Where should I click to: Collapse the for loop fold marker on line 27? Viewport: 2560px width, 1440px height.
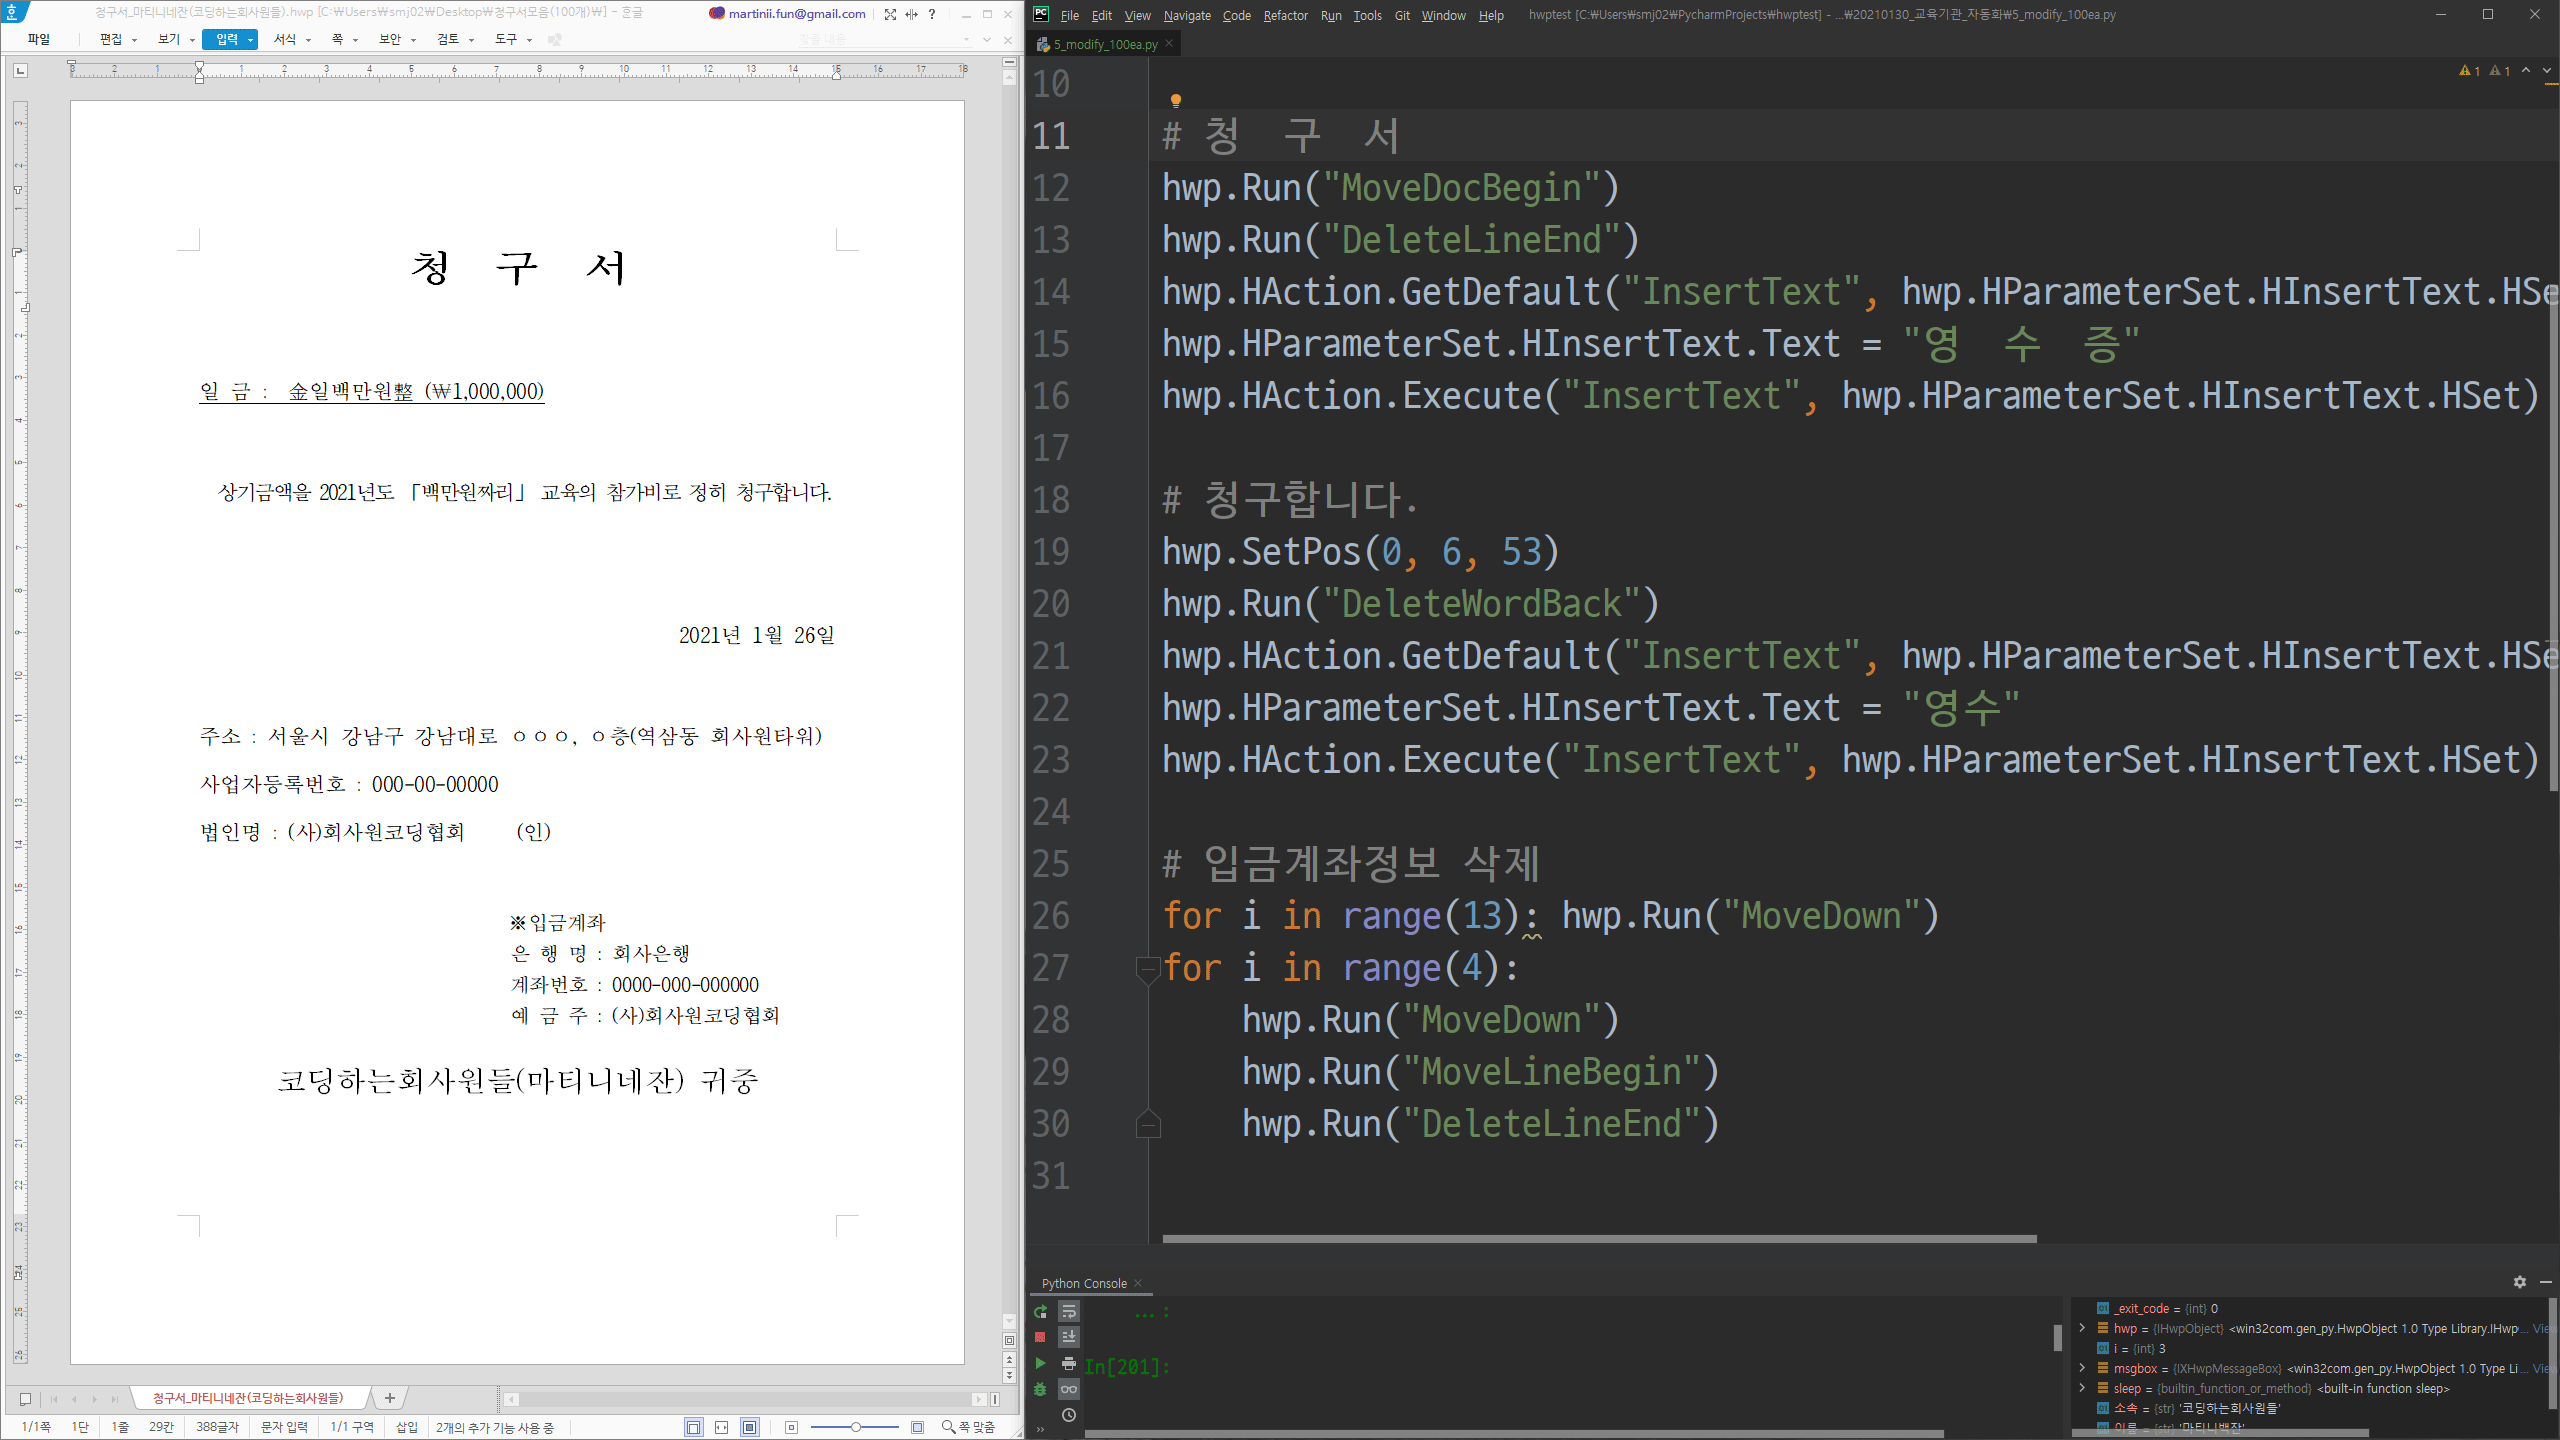[1148, 967]
